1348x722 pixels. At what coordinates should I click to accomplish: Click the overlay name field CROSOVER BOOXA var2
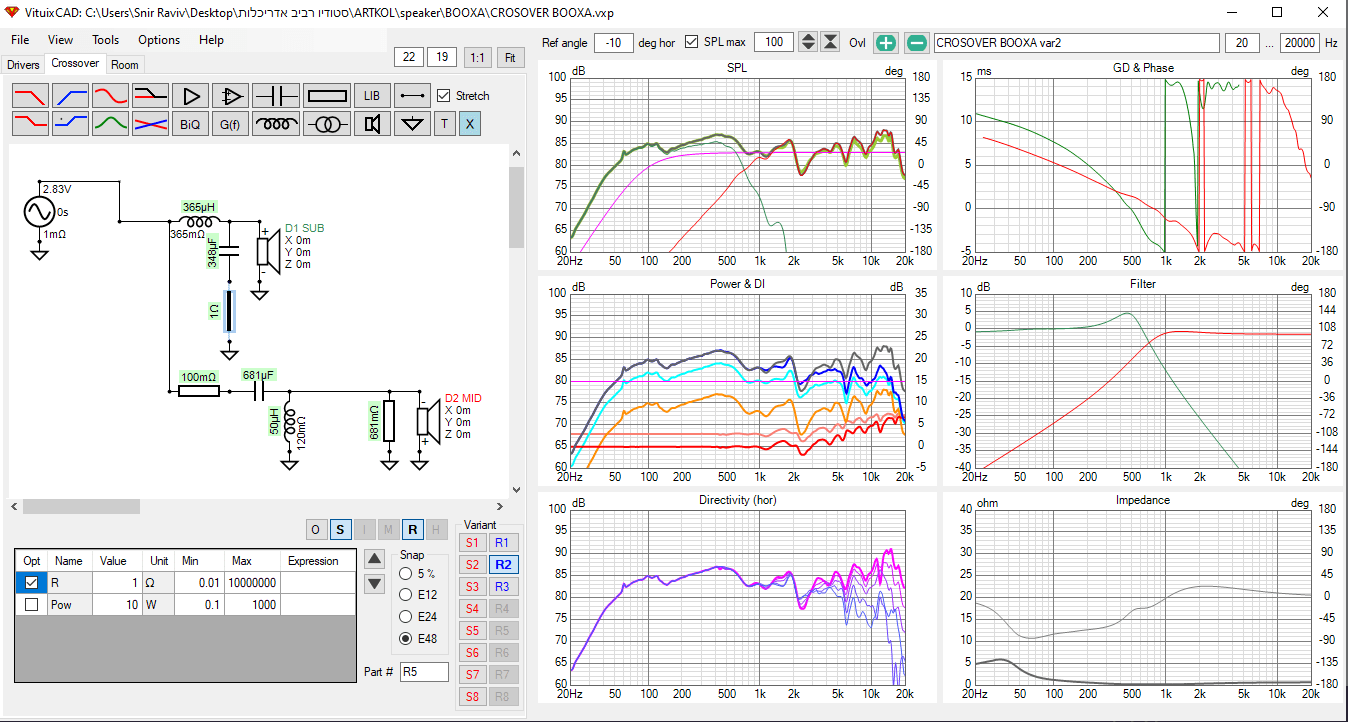(x=1076, y=43)
